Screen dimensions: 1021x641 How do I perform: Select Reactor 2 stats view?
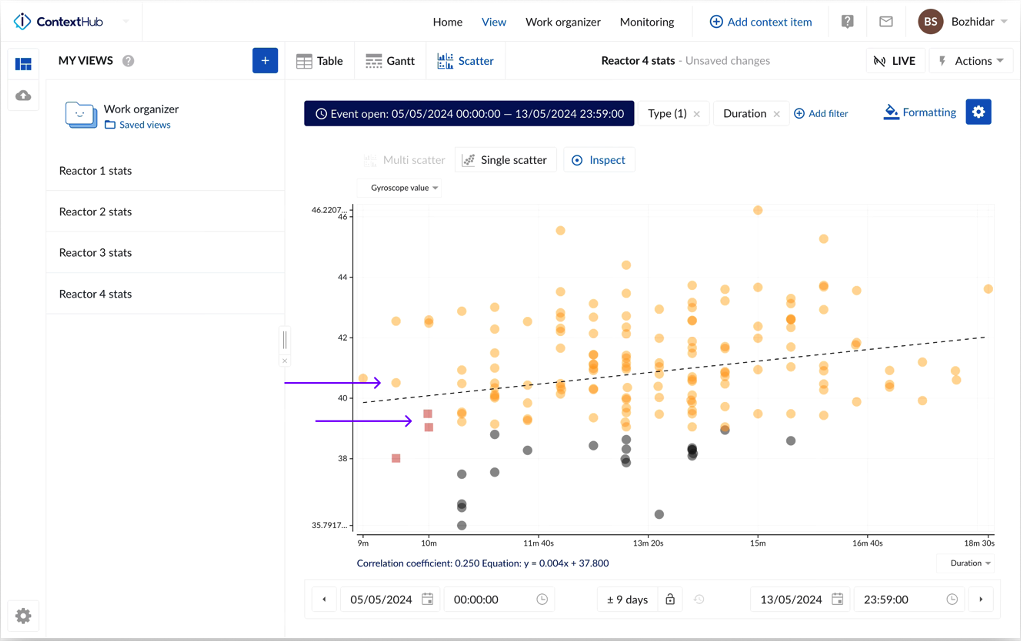[x=95, y=212]
